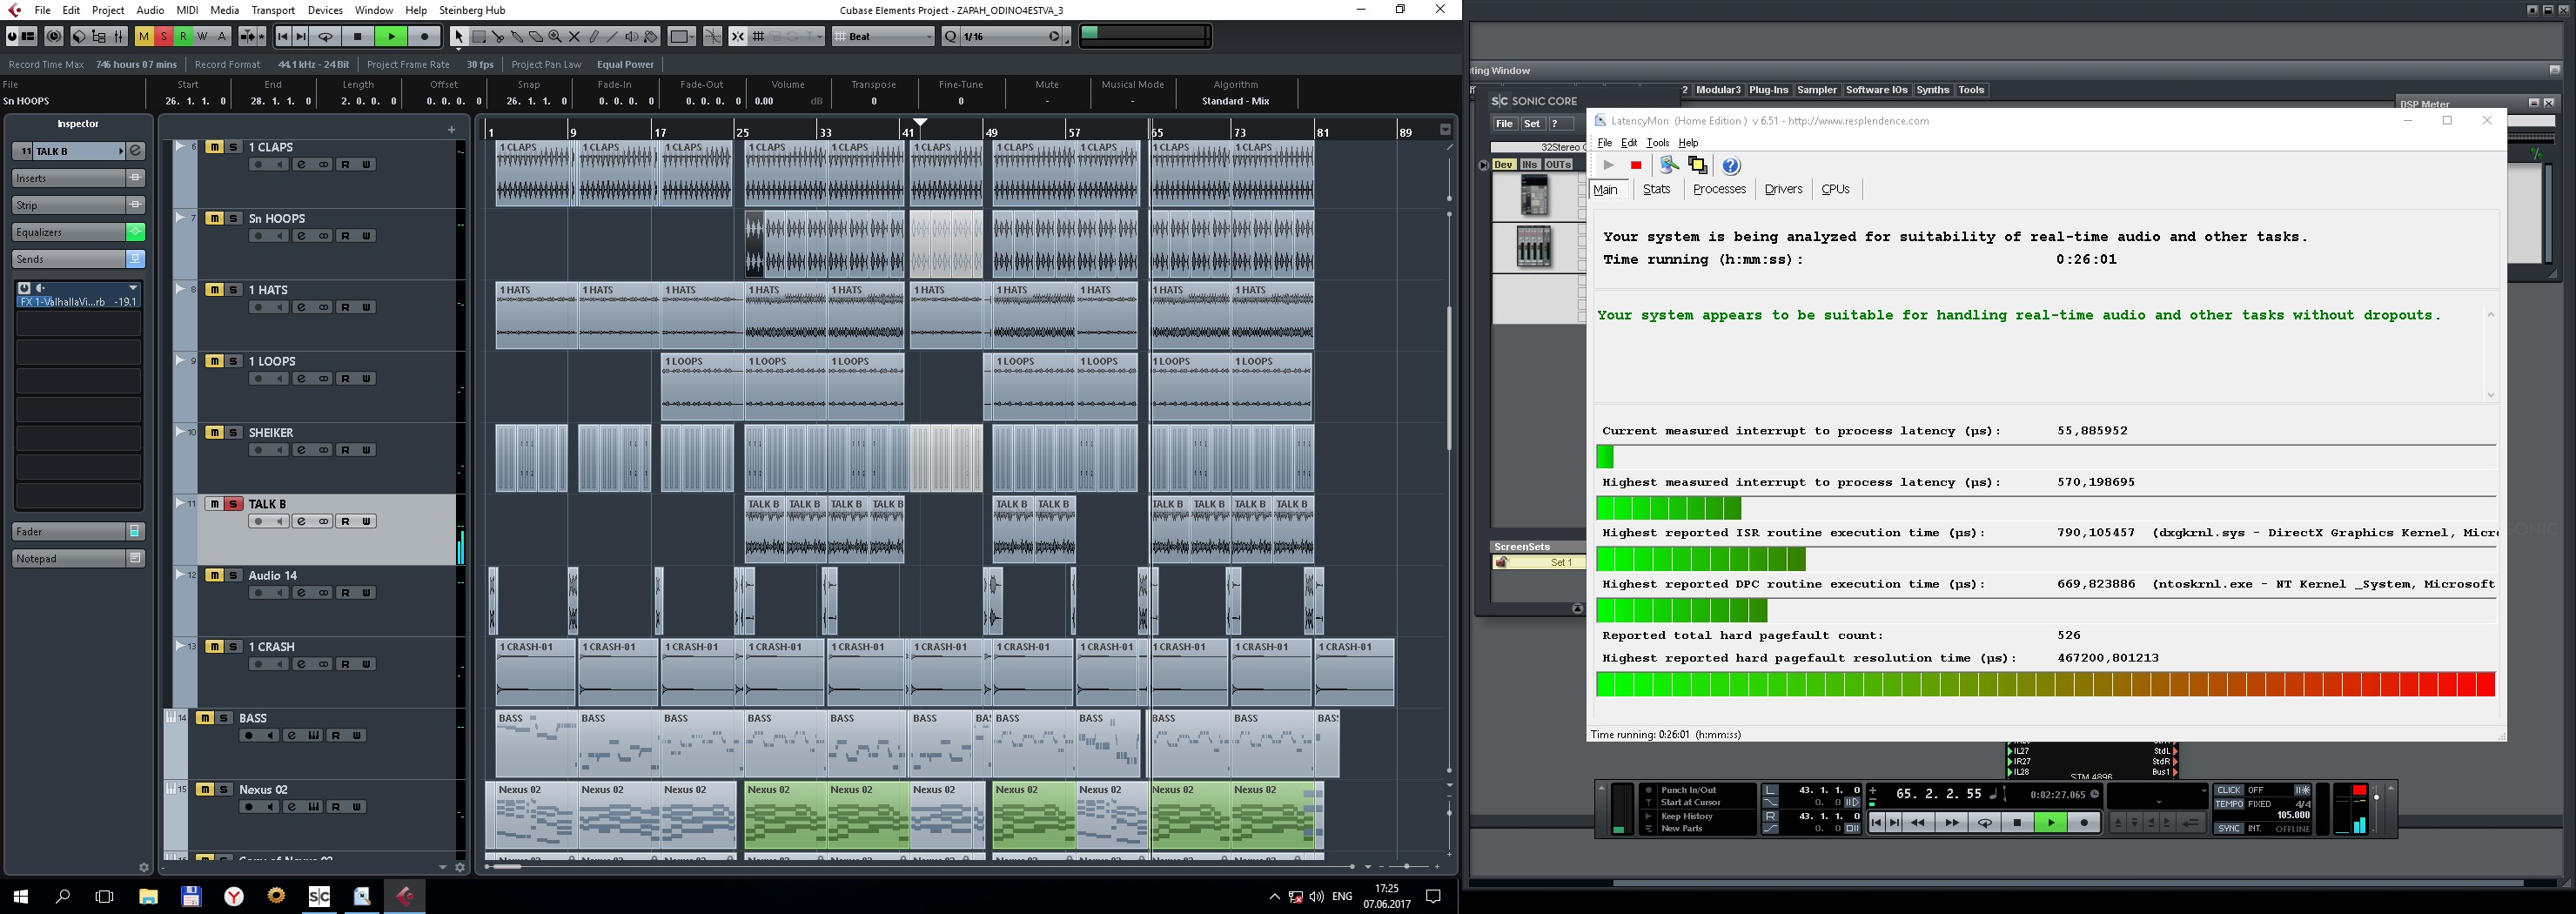The height and width of the screenshot is (914, 2576).
Task: Choose the Glue tool in toolbar
Action: tap(517, 37)
